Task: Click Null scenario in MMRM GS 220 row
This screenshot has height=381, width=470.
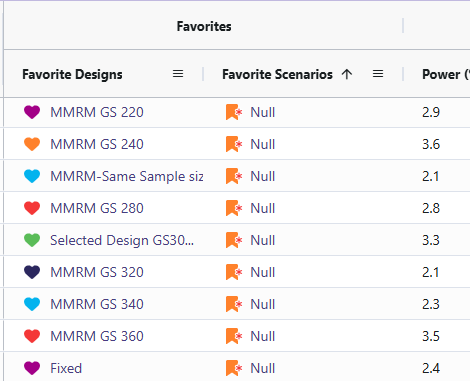Action: coord(263,112)
